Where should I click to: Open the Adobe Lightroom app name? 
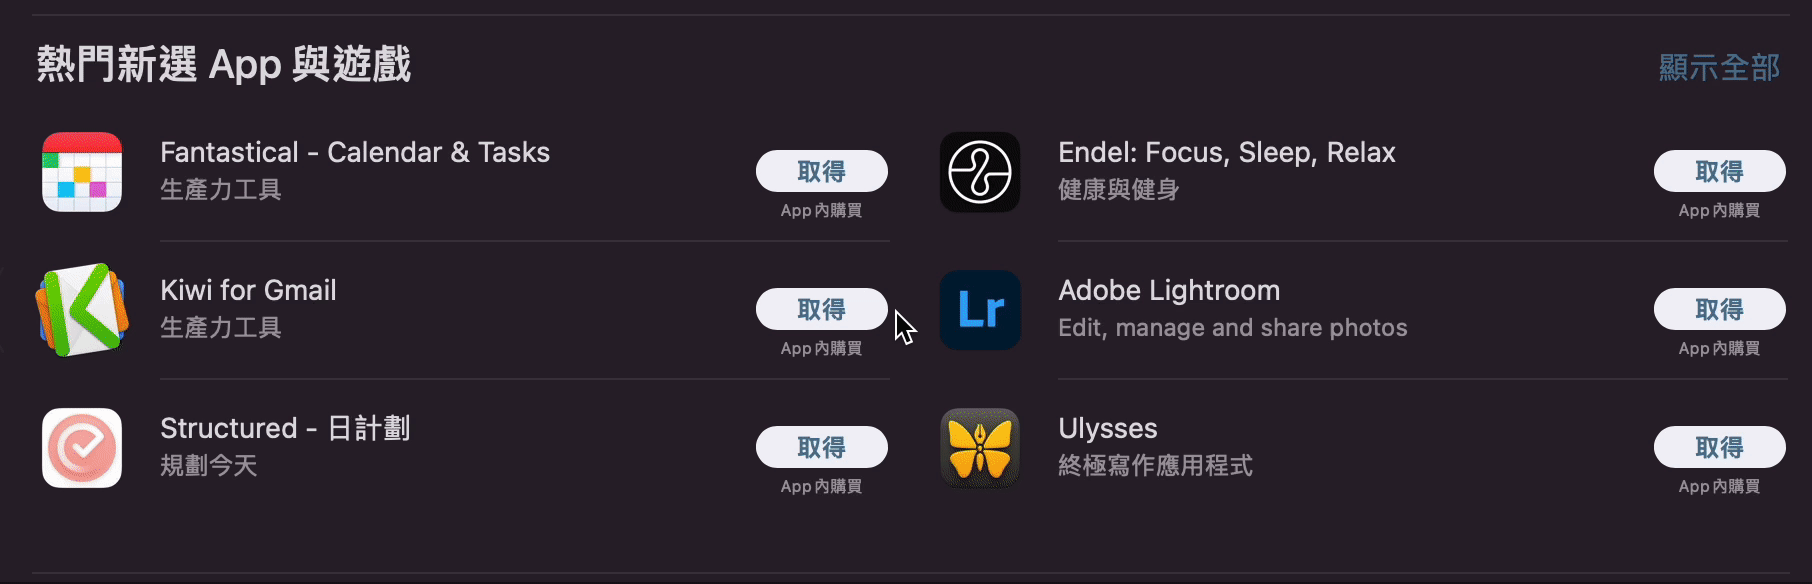pyautogui.click(x=1169, y=290)
